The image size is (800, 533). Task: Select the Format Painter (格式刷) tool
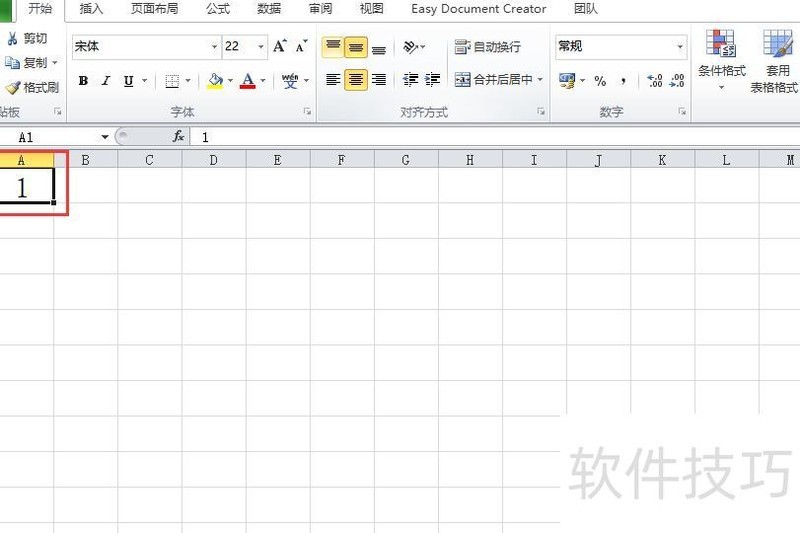32,87
